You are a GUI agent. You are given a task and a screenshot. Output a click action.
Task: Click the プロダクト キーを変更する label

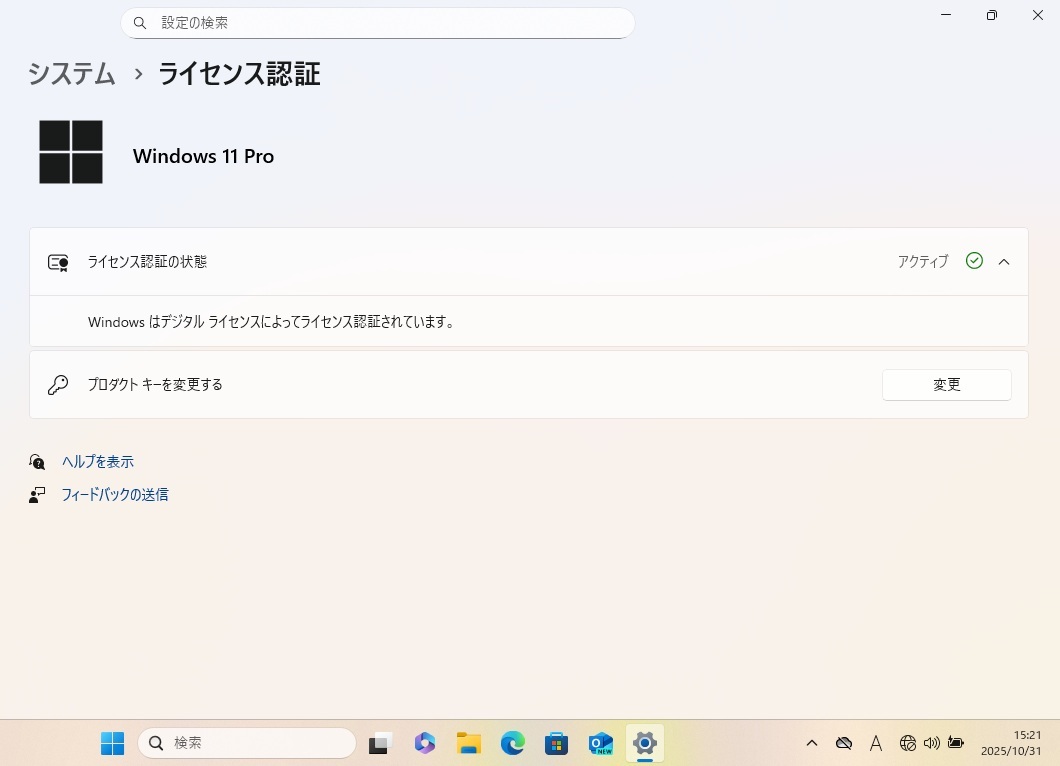[x=155, y=385]
